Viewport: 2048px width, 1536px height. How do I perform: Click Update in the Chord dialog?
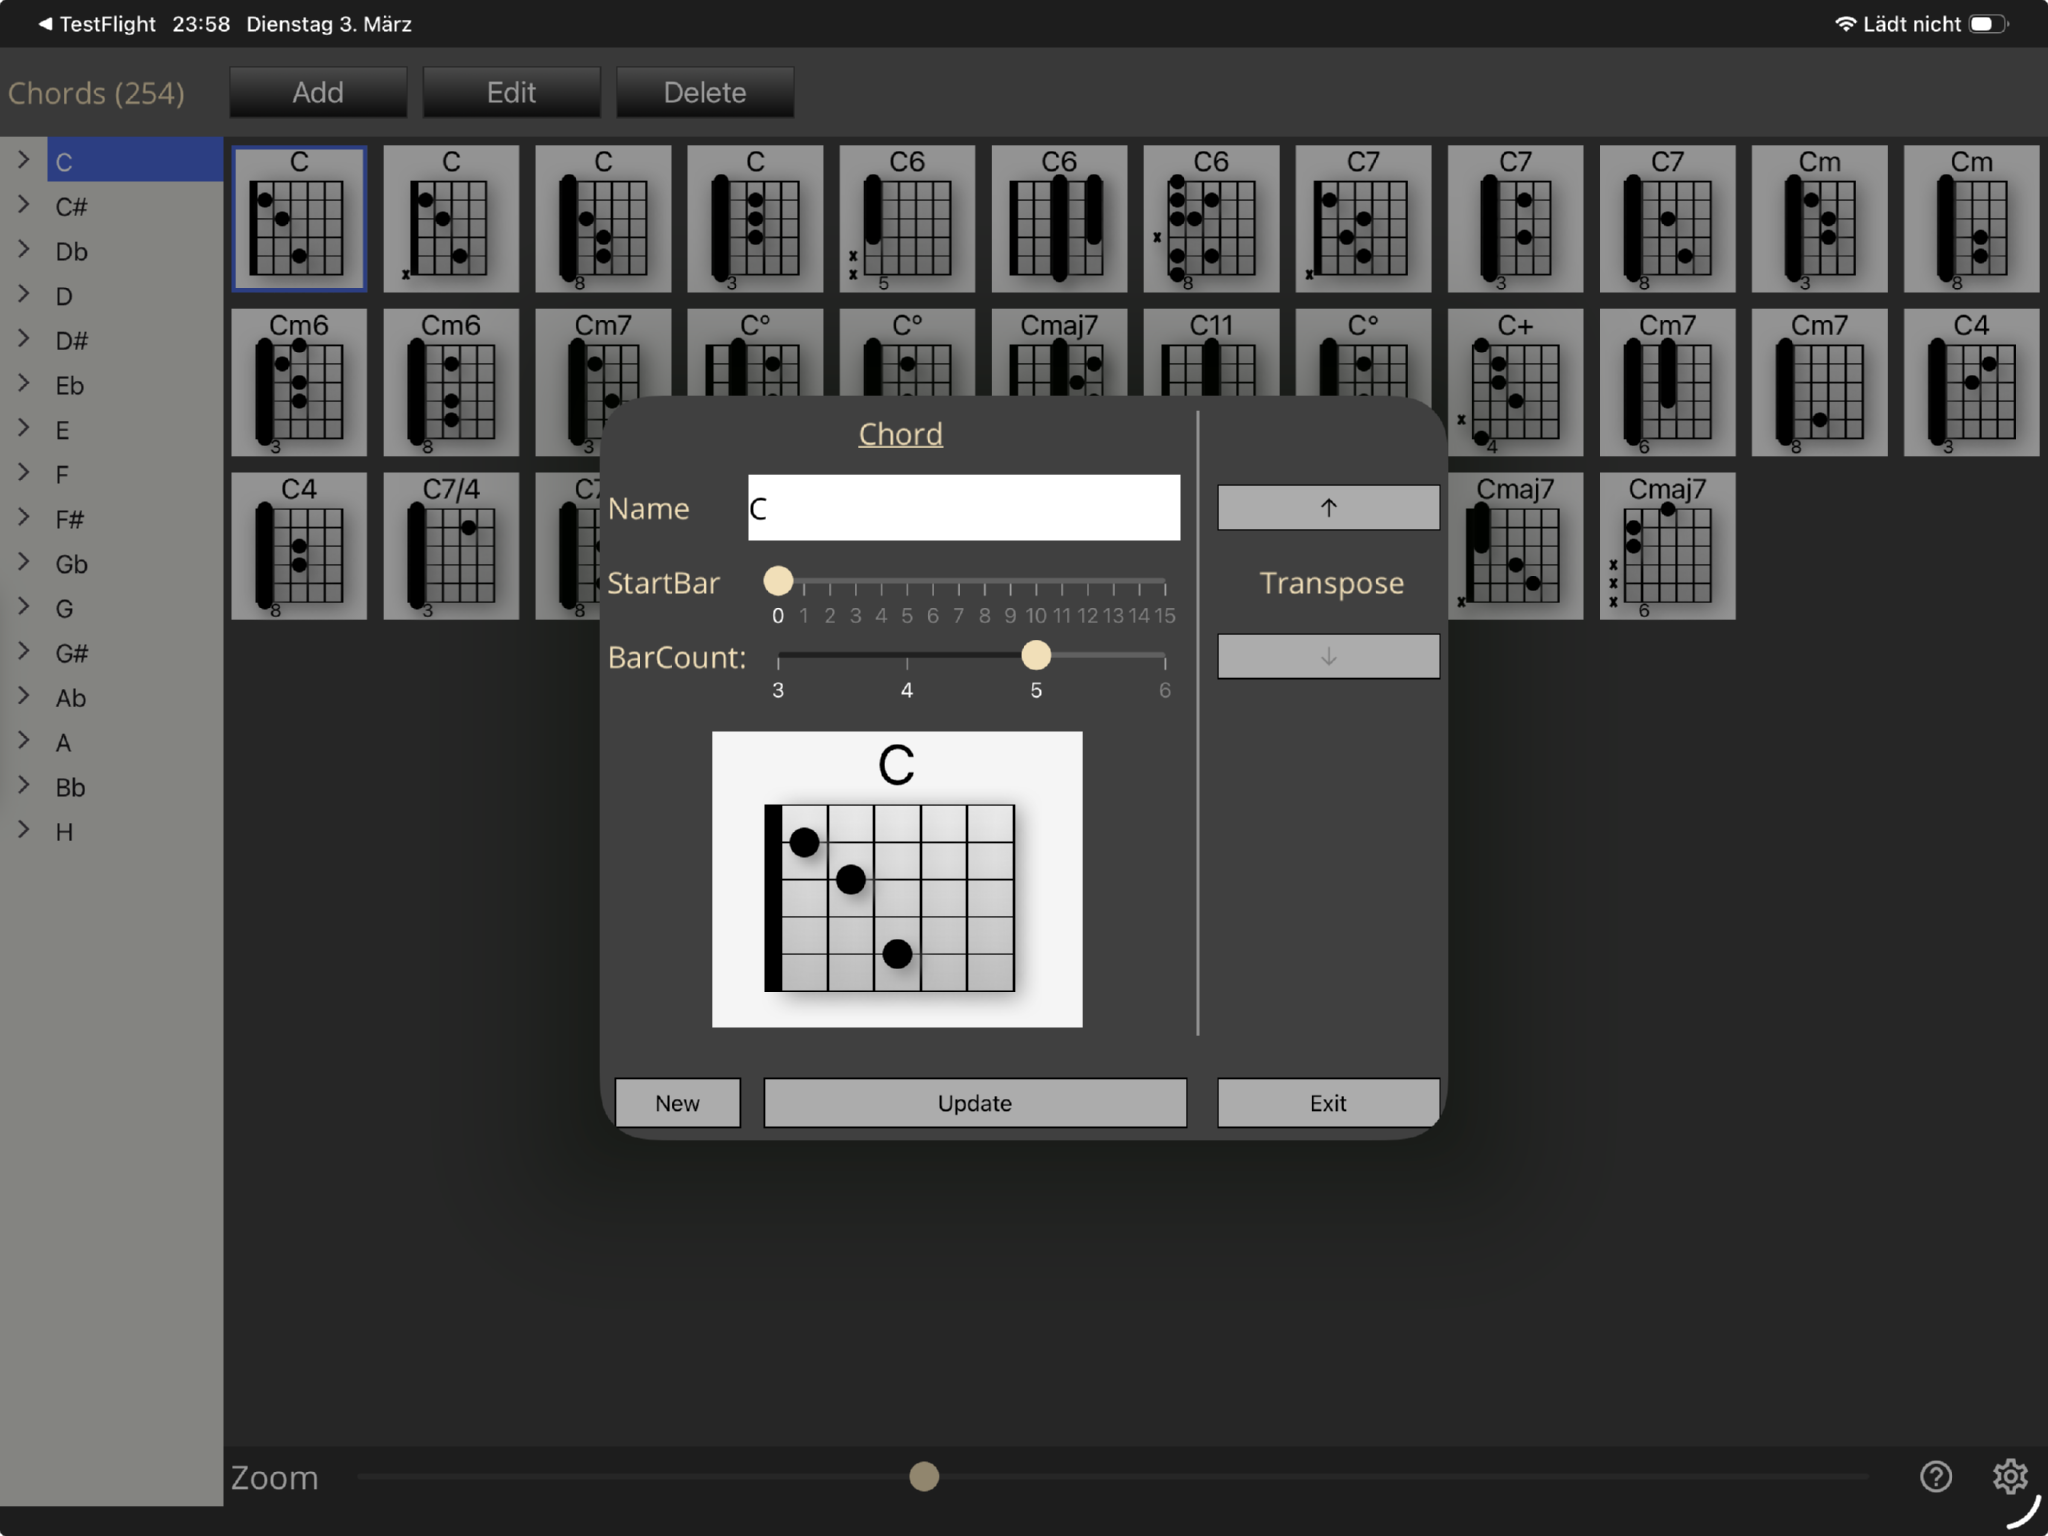point(974,1103)
